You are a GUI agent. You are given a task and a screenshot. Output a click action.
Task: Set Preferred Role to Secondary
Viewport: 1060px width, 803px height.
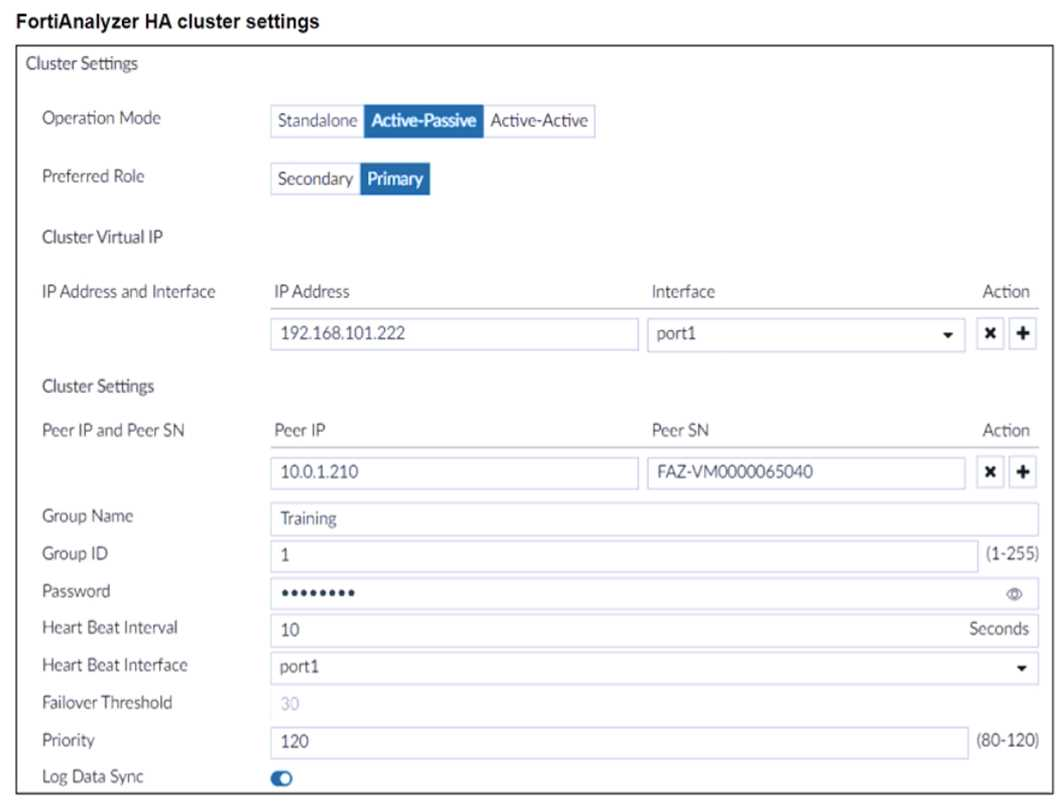[x=315, y=179]
